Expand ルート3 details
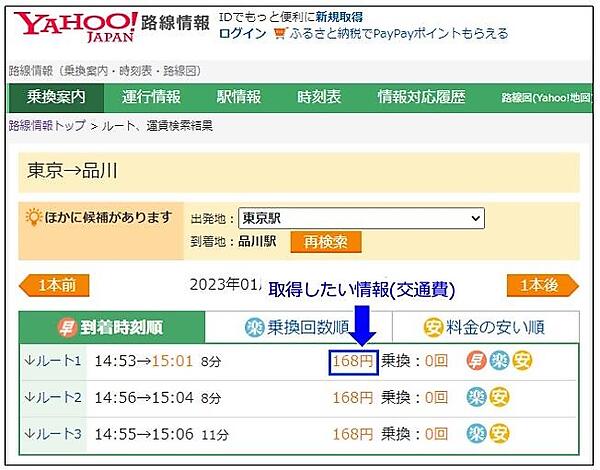 coord(53,434)
